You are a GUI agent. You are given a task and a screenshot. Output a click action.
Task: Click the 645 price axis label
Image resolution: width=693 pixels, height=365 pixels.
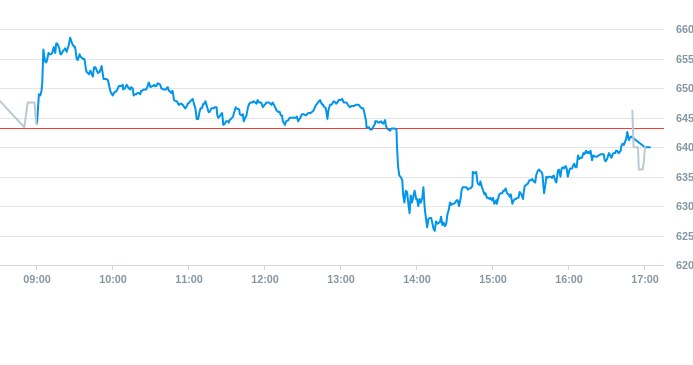[x=684, y=118]
